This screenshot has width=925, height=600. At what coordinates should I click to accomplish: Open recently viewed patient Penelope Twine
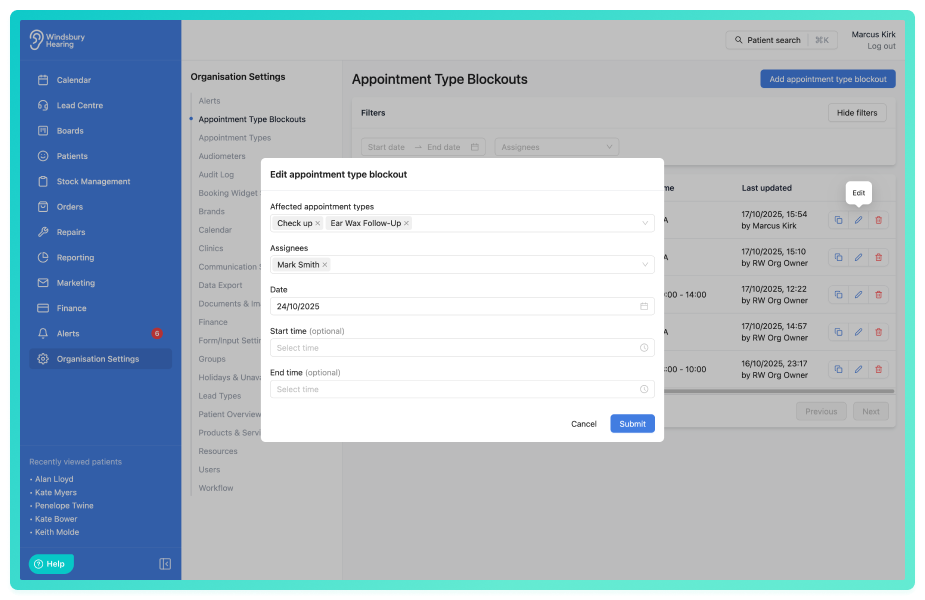pos(64,506)
